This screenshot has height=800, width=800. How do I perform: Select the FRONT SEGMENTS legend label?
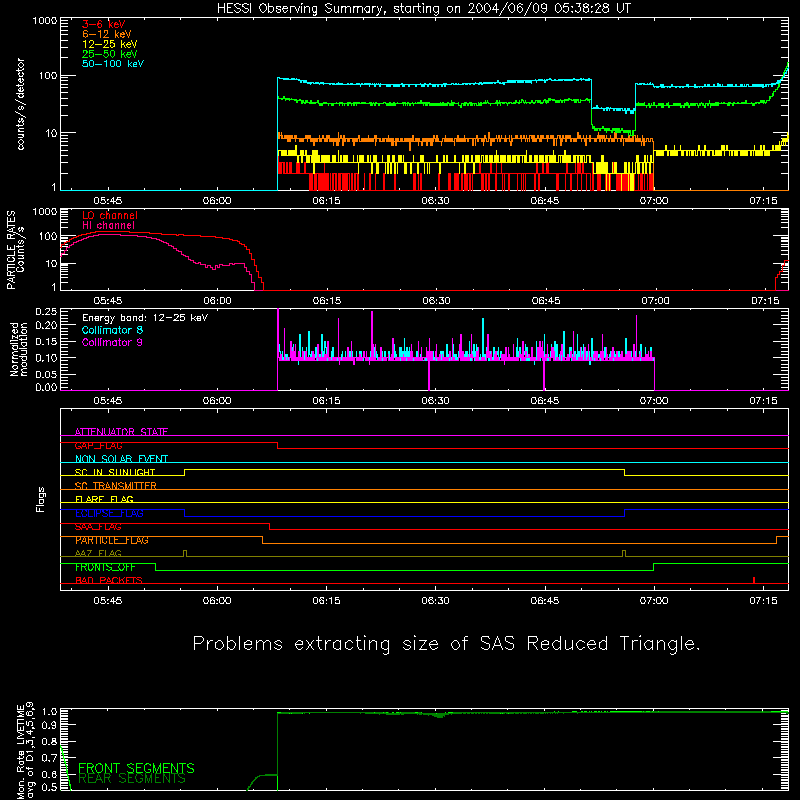coord(136,768)
